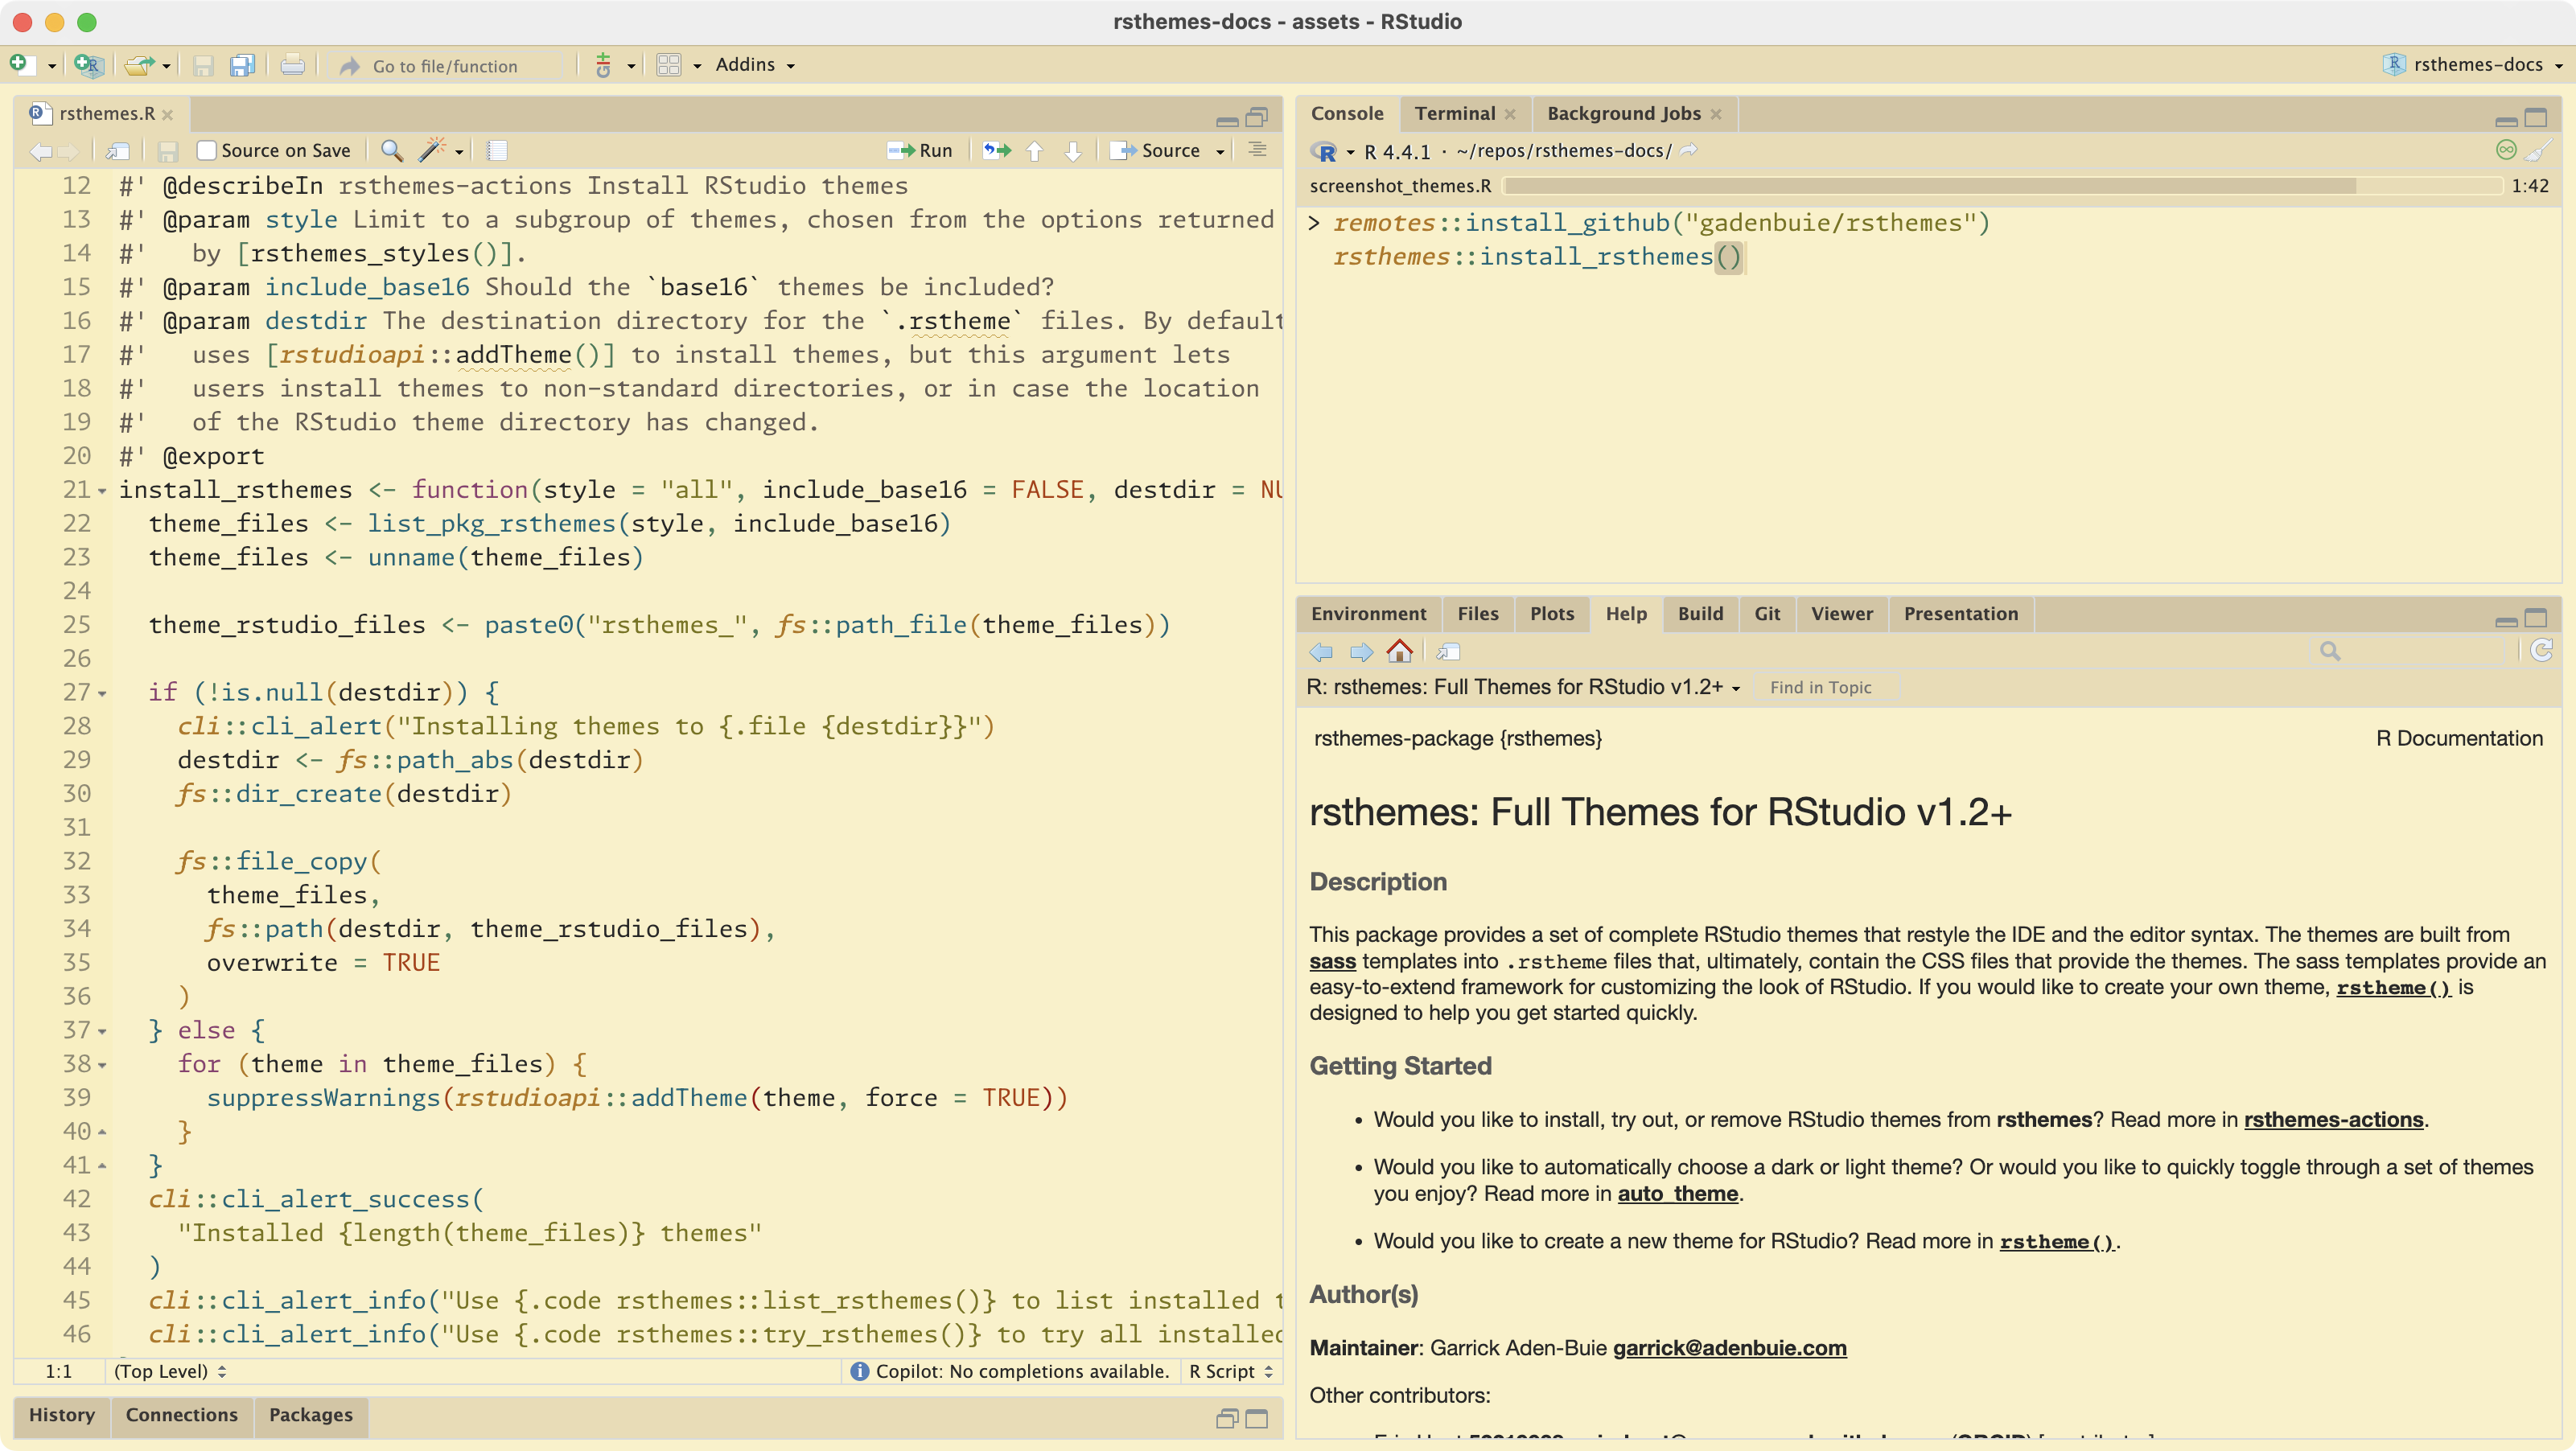
Task: Collapse the function fold at line 21
Action: click(102, 491)
